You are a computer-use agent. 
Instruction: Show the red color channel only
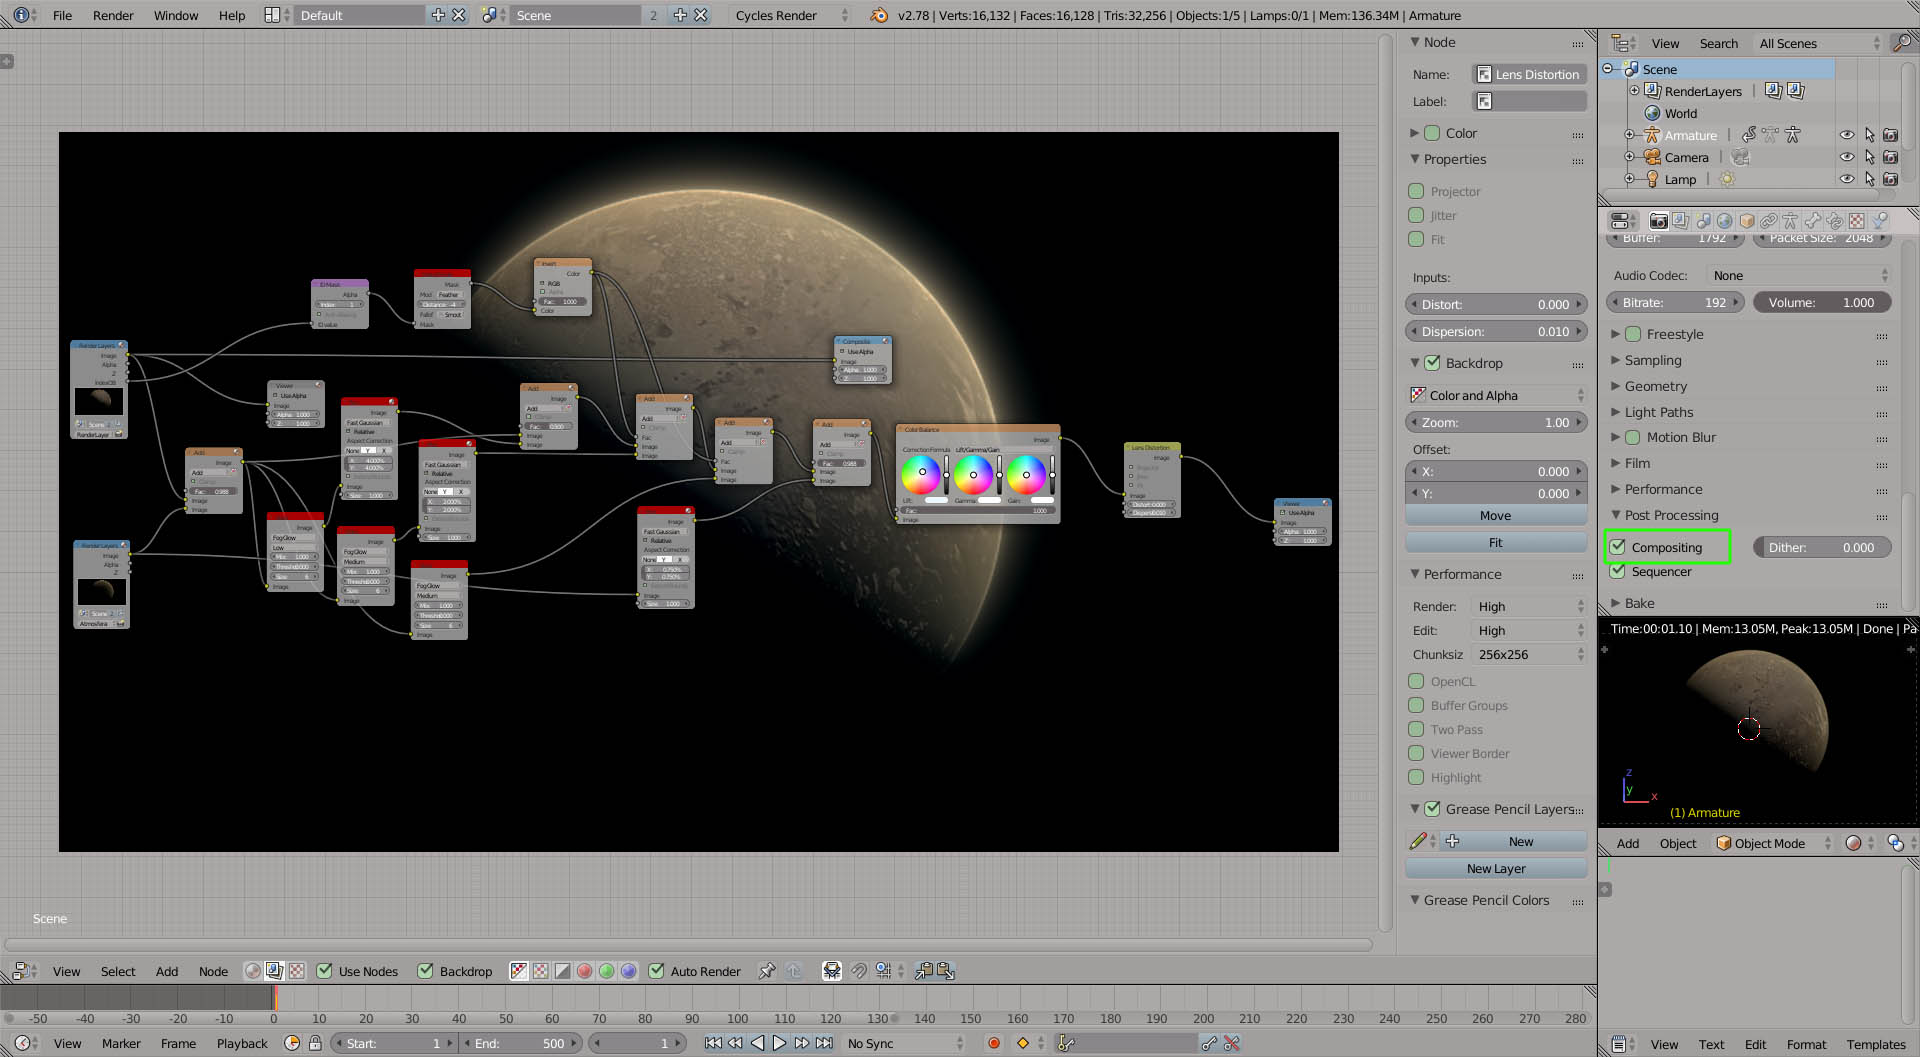585,971
